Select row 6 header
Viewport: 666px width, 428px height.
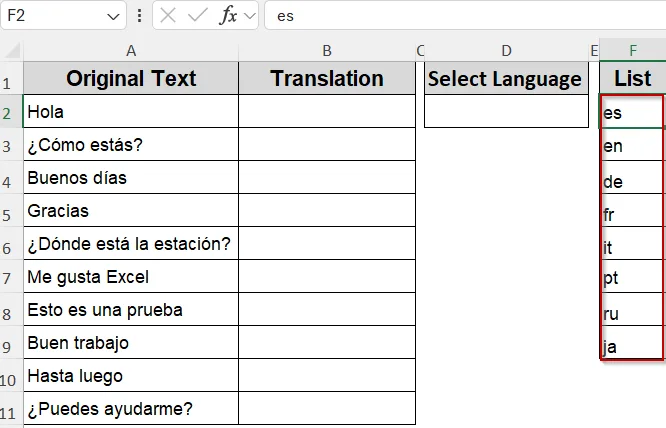[x=11, y=243]
